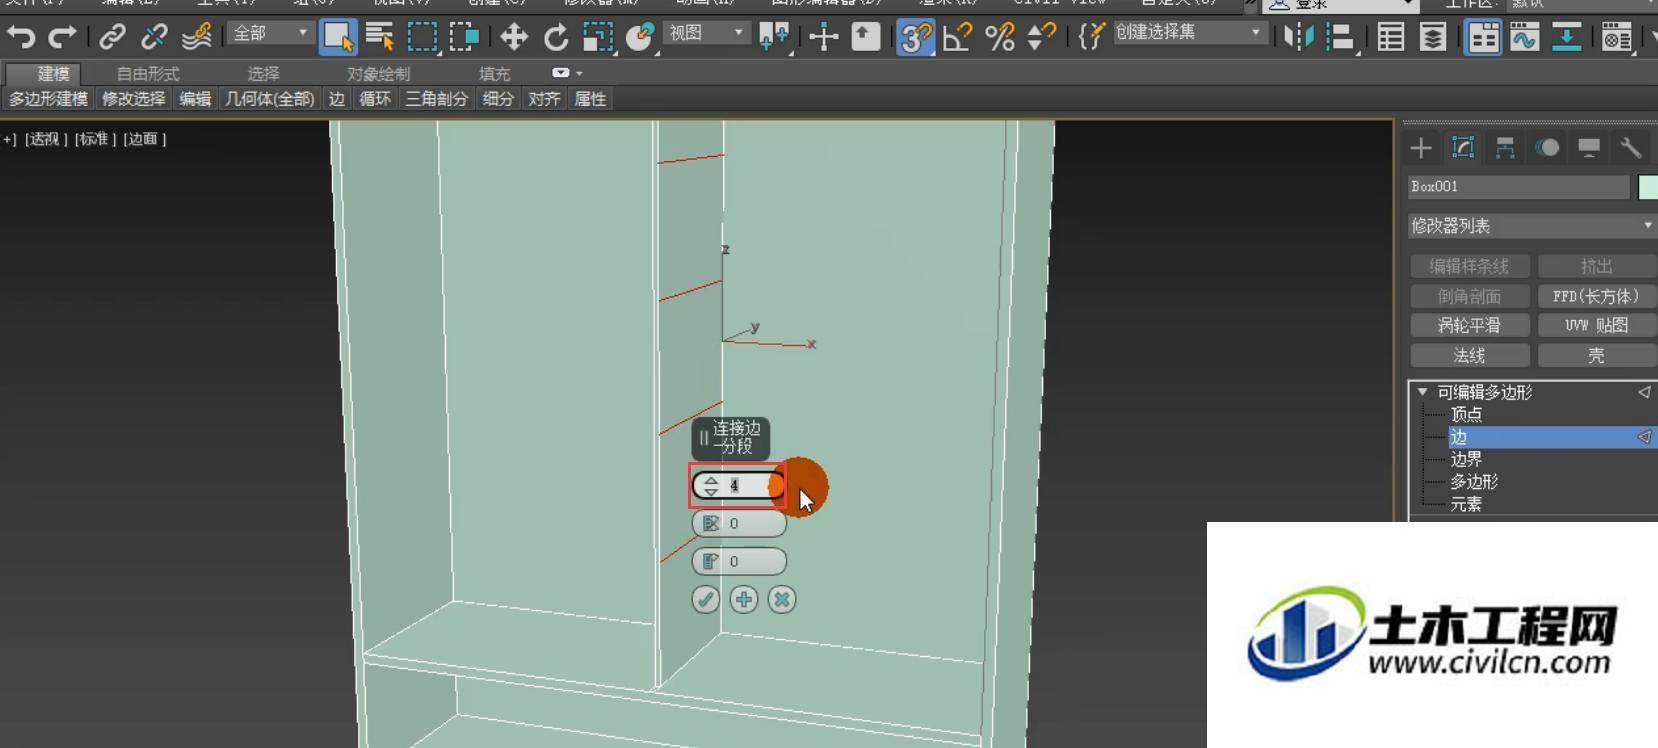The height and width of the screenshot is (748, 1658).
Task: Select the Move tool
Action: click(514, 38)
